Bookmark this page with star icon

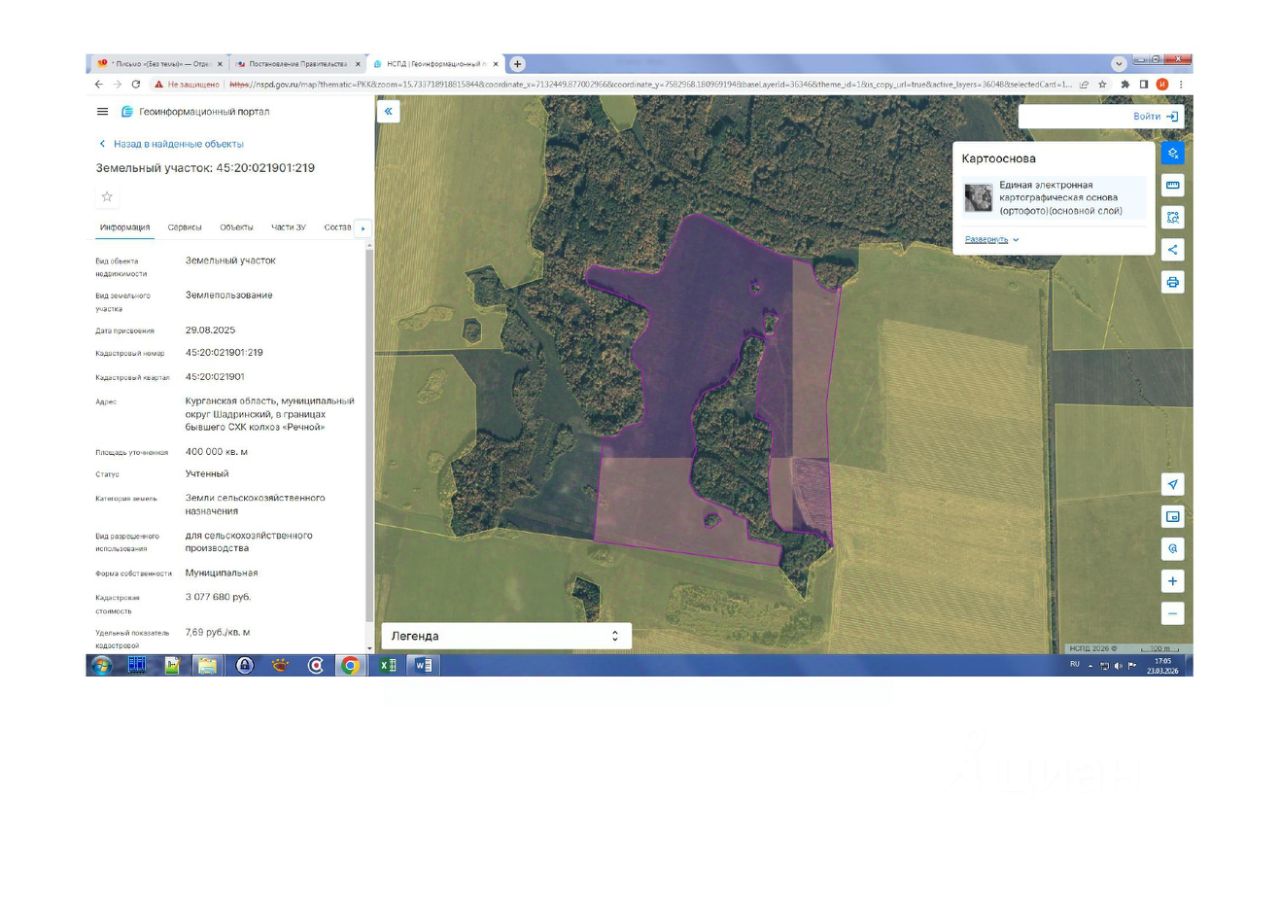pos(1102,85)
